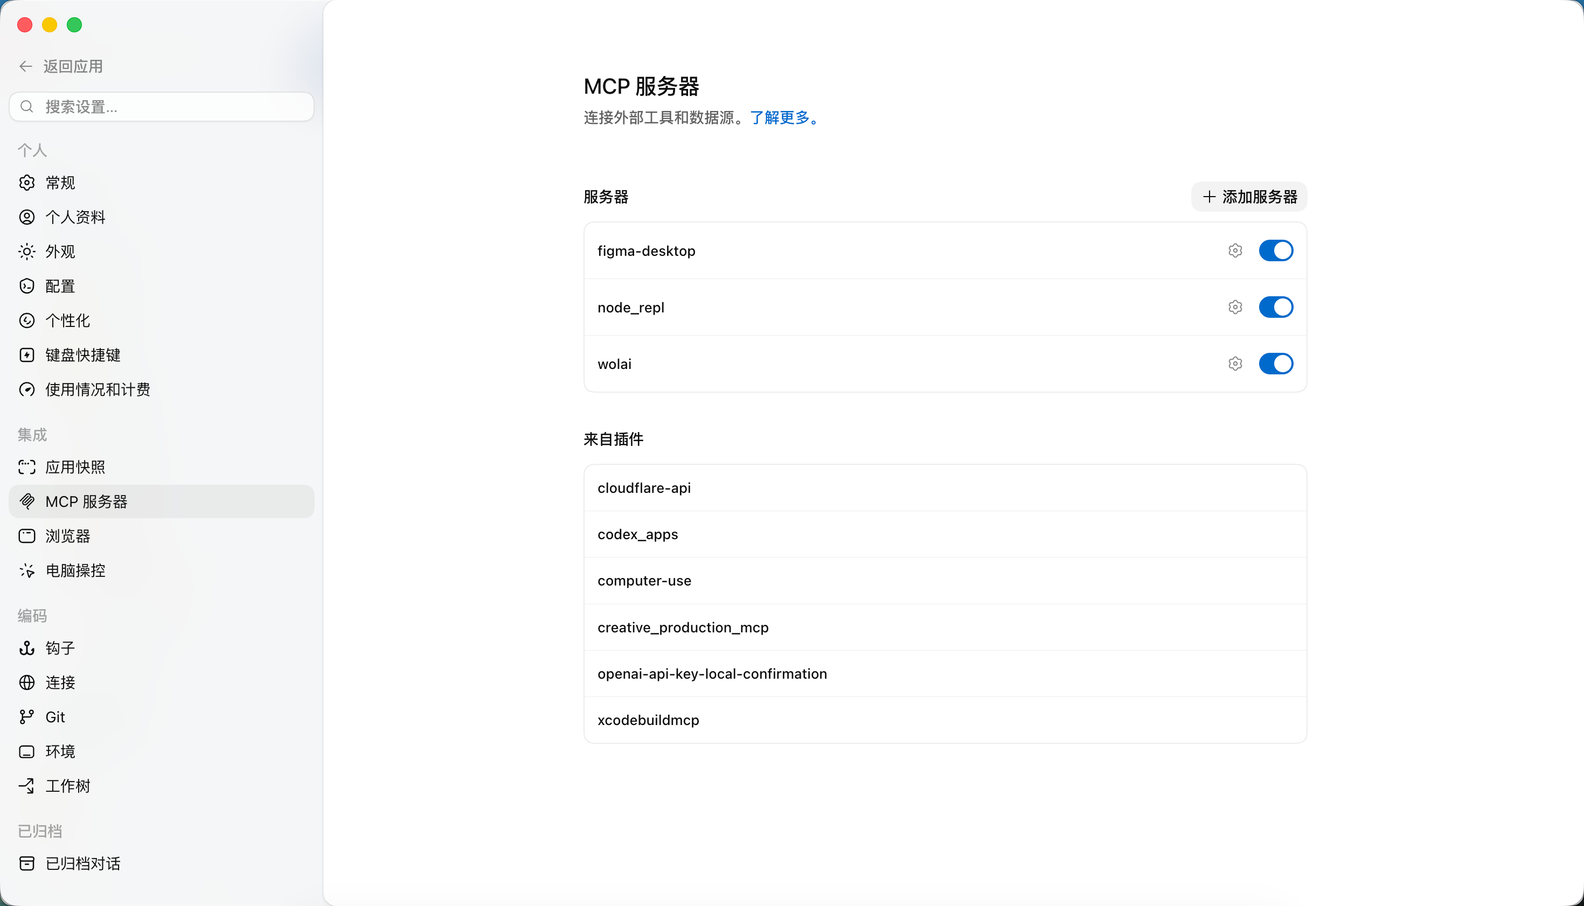Click the 连接 globe icon

point(27,683)
